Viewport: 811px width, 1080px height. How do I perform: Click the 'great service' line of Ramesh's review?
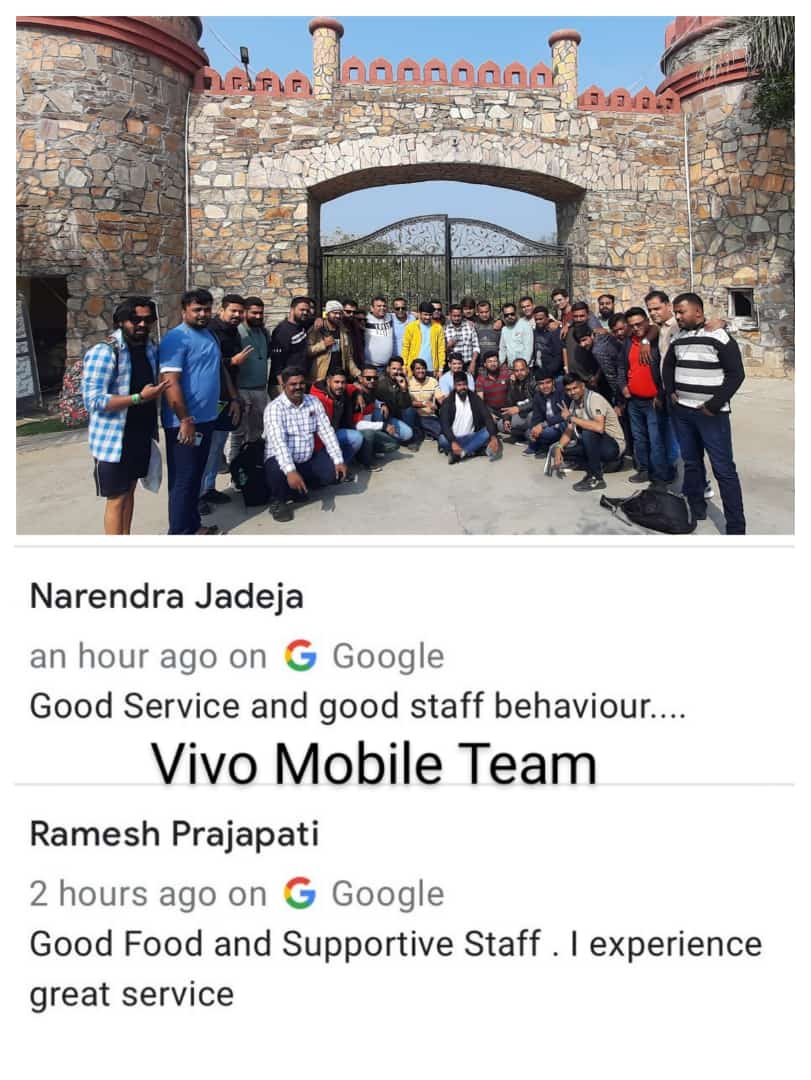pos(132,995)
